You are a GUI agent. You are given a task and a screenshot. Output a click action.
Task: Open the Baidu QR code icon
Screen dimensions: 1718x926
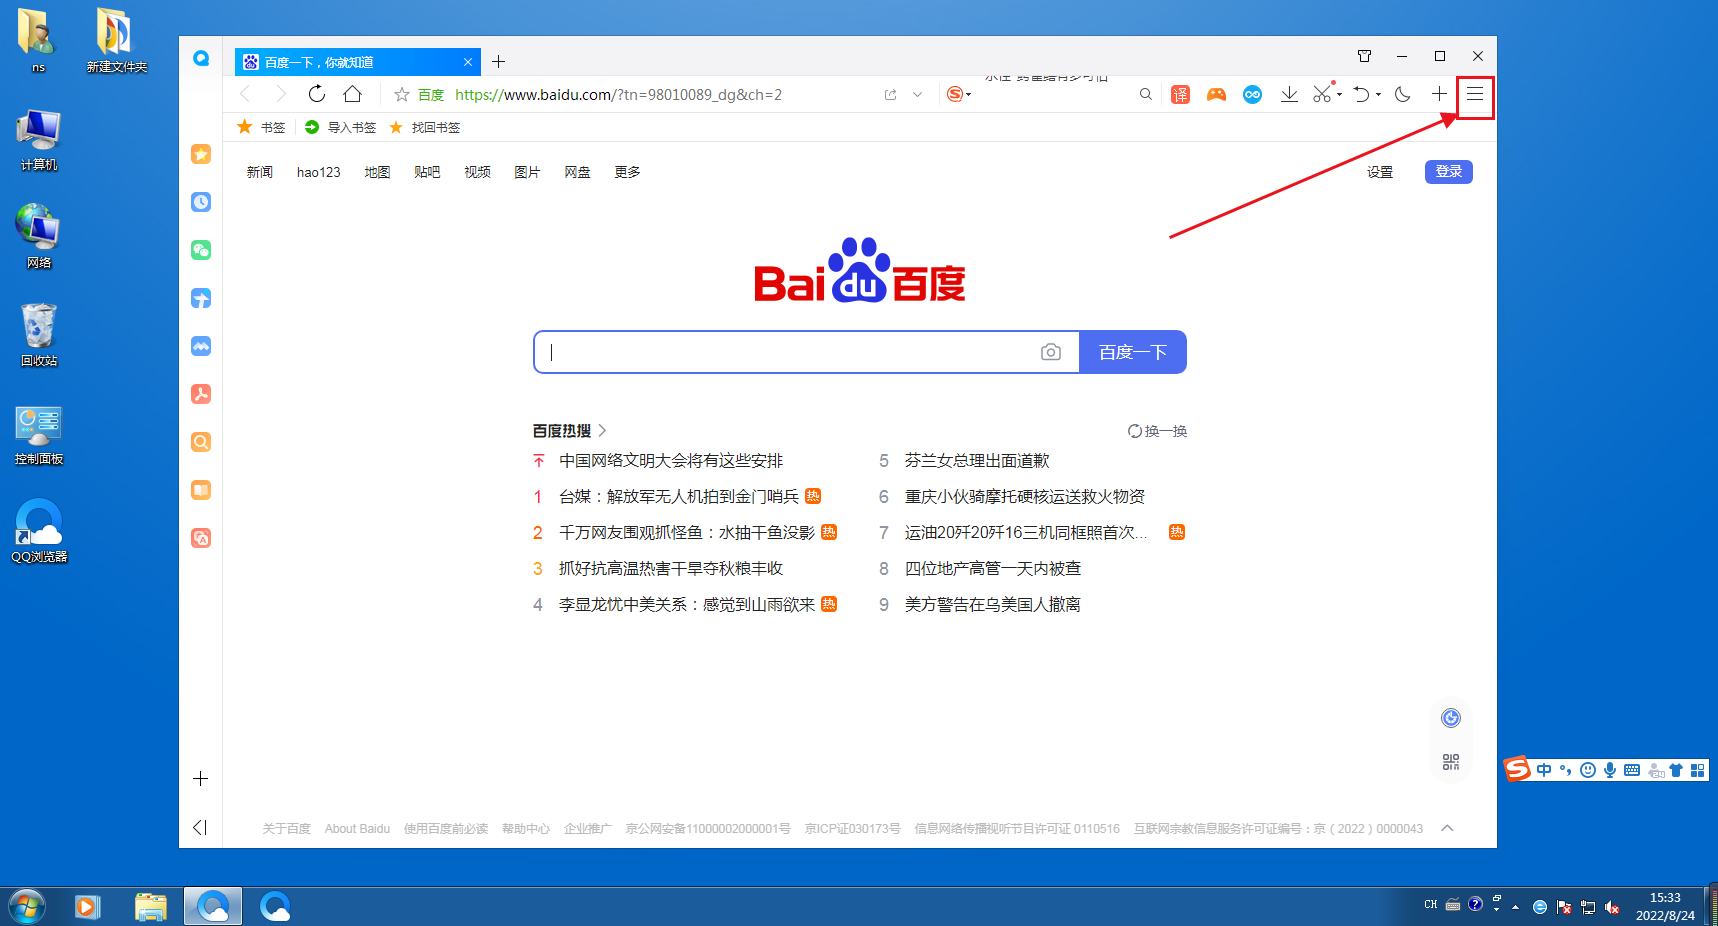pyautogui.click(x=1451, y=762)
